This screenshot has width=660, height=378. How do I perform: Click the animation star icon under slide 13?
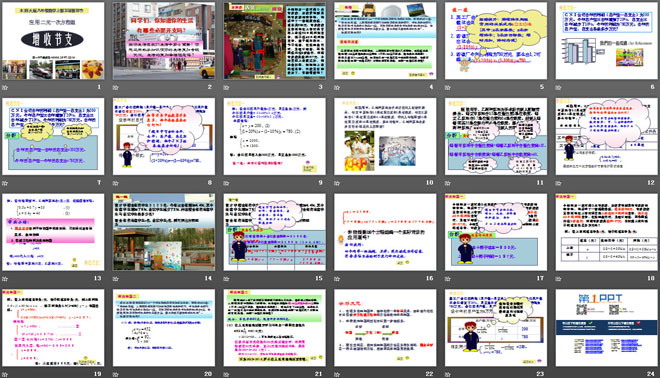(x=5, y=279)
